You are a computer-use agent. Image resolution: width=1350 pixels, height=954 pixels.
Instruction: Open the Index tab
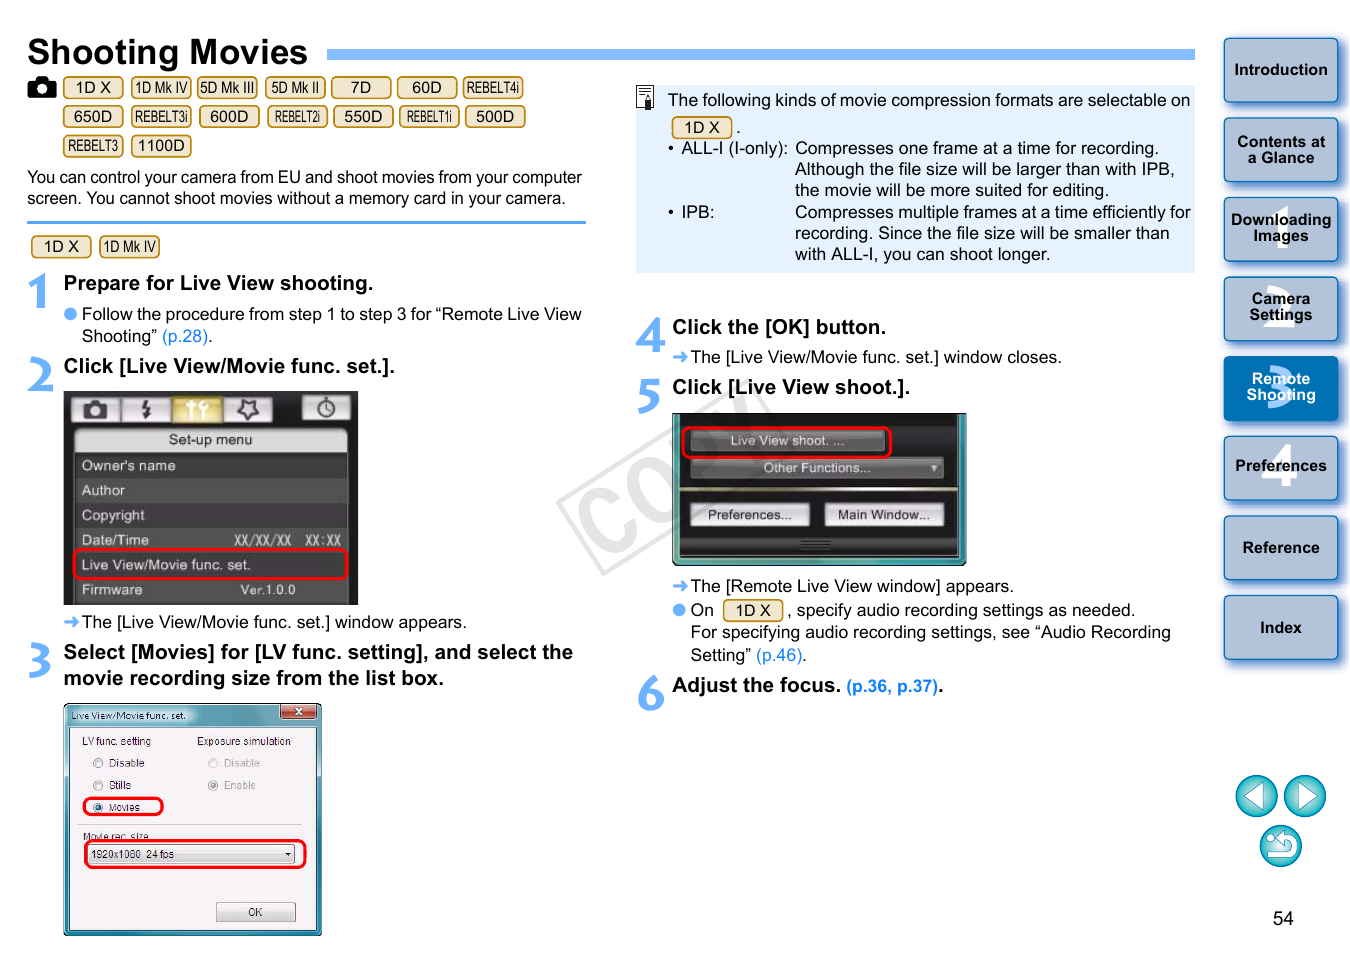tap(1281, 628)
